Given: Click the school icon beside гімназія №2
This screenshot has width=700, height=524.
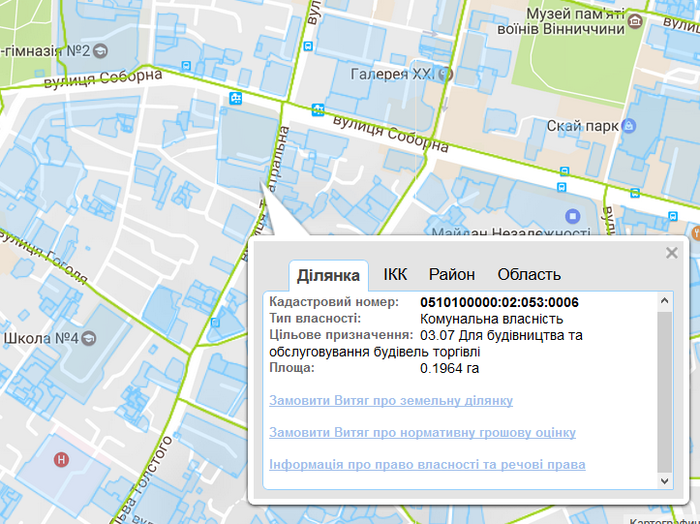Looking at the screenshot, I should coord(100,51).
